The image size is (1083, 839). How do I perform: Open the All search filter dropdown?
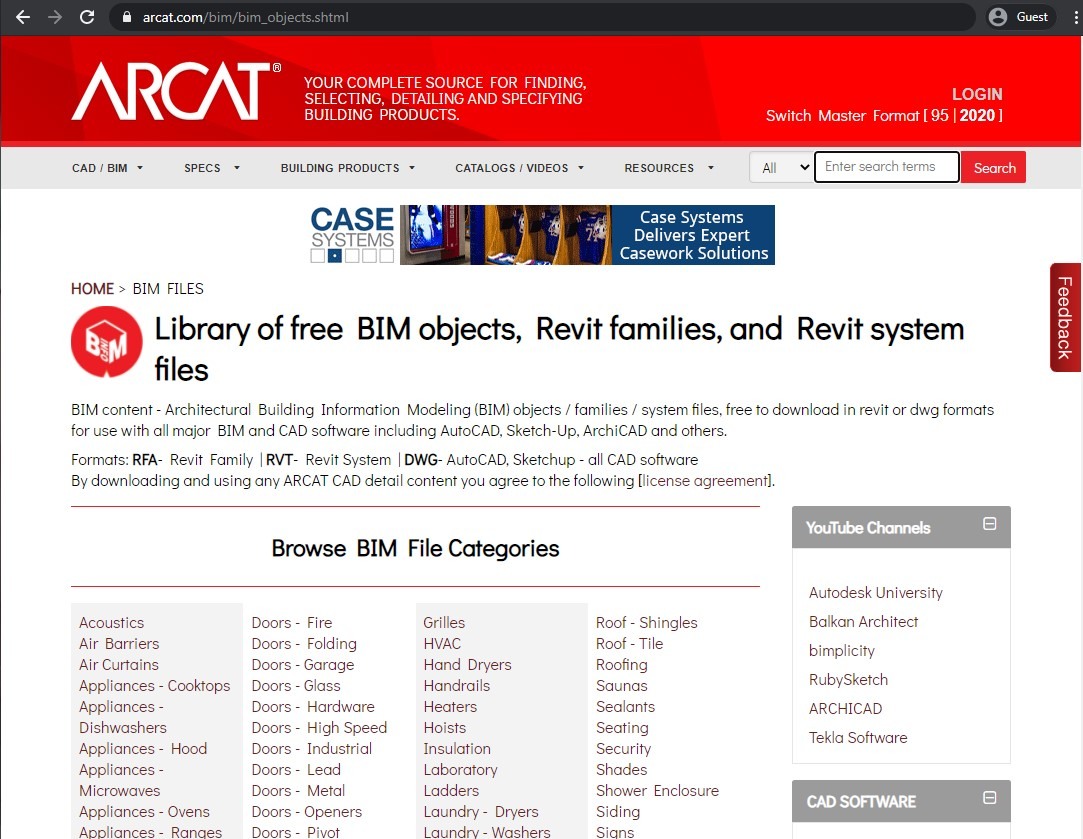click(781, 167)
